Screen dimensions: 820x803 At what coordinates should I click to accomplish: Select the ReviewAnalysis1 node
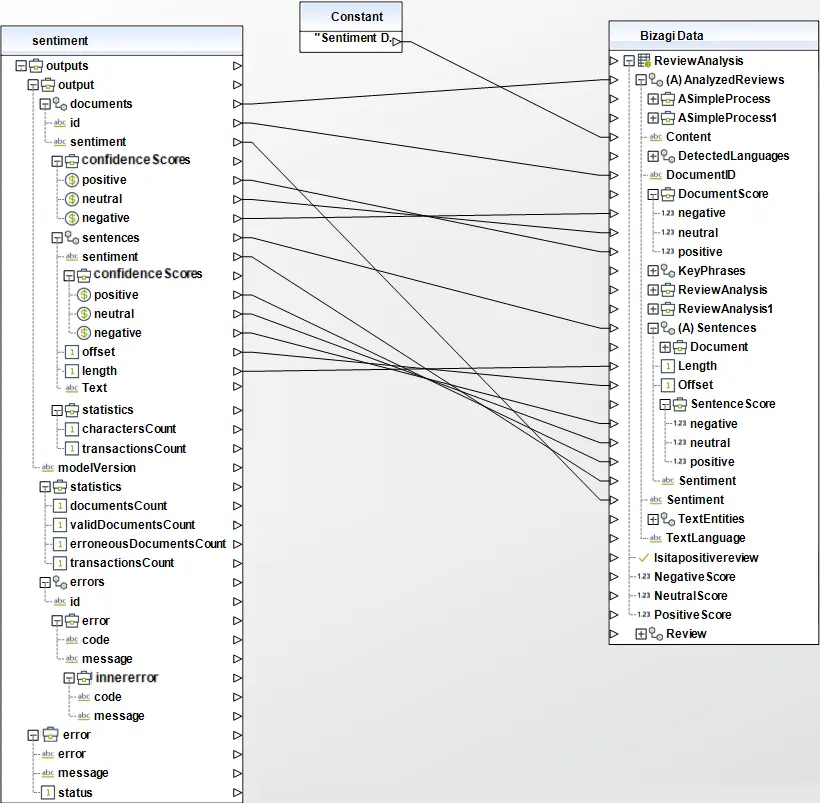point(725,309)
